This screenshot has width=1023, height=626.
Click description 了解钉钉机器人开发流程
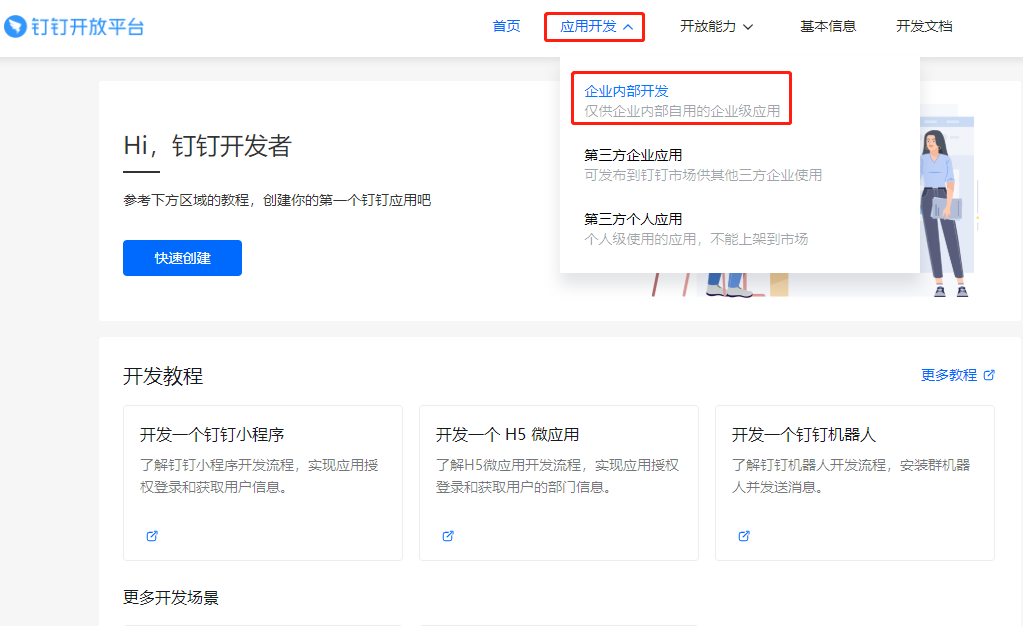click(851, 476)
